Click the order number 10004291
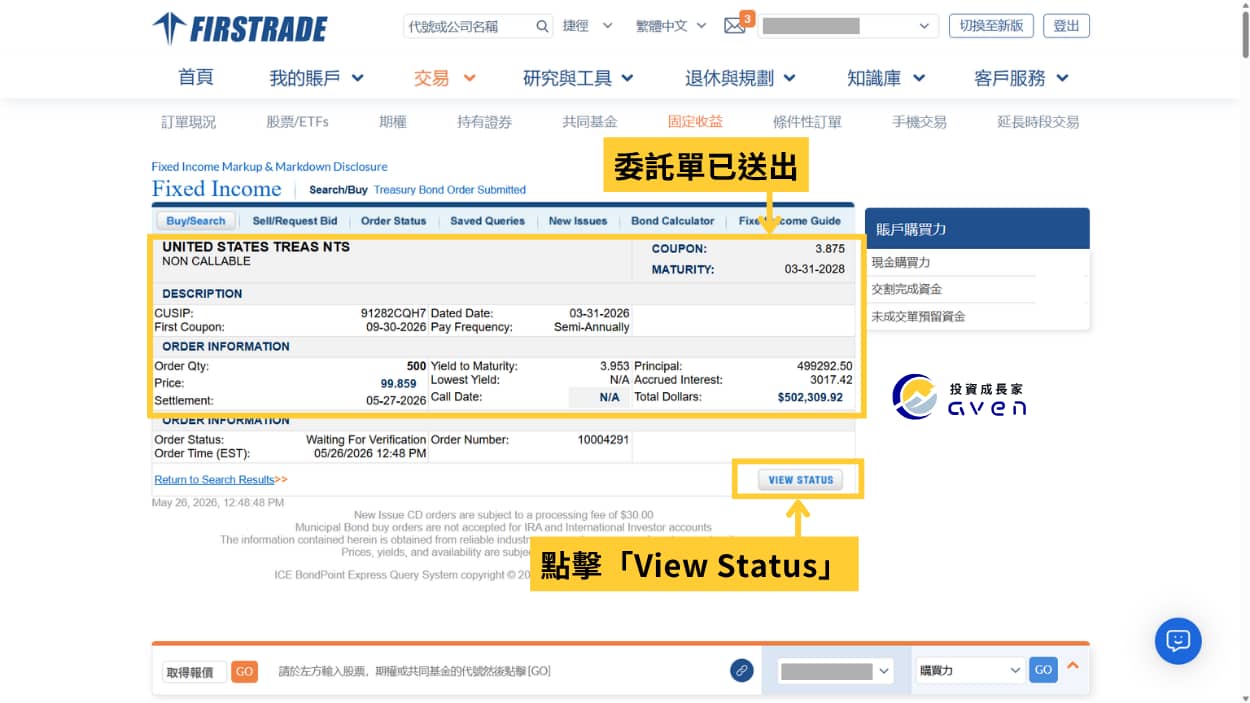The image size is (1250, 703). [603, 440]
